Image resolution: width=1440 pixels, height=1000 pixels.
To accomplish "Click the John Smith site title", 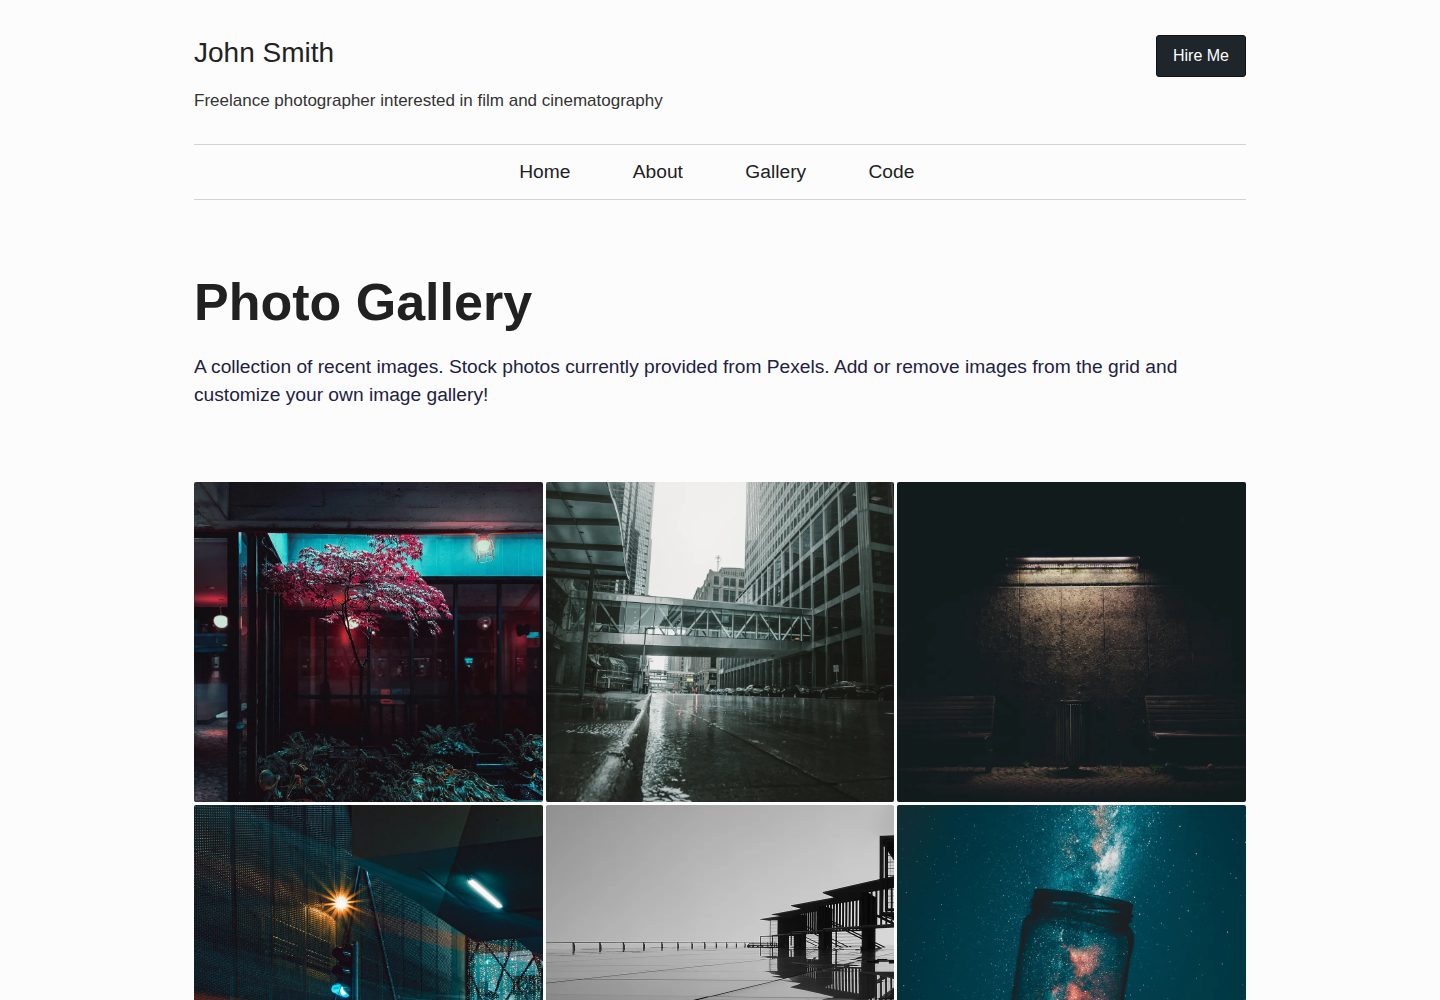I will coord(264,53).
